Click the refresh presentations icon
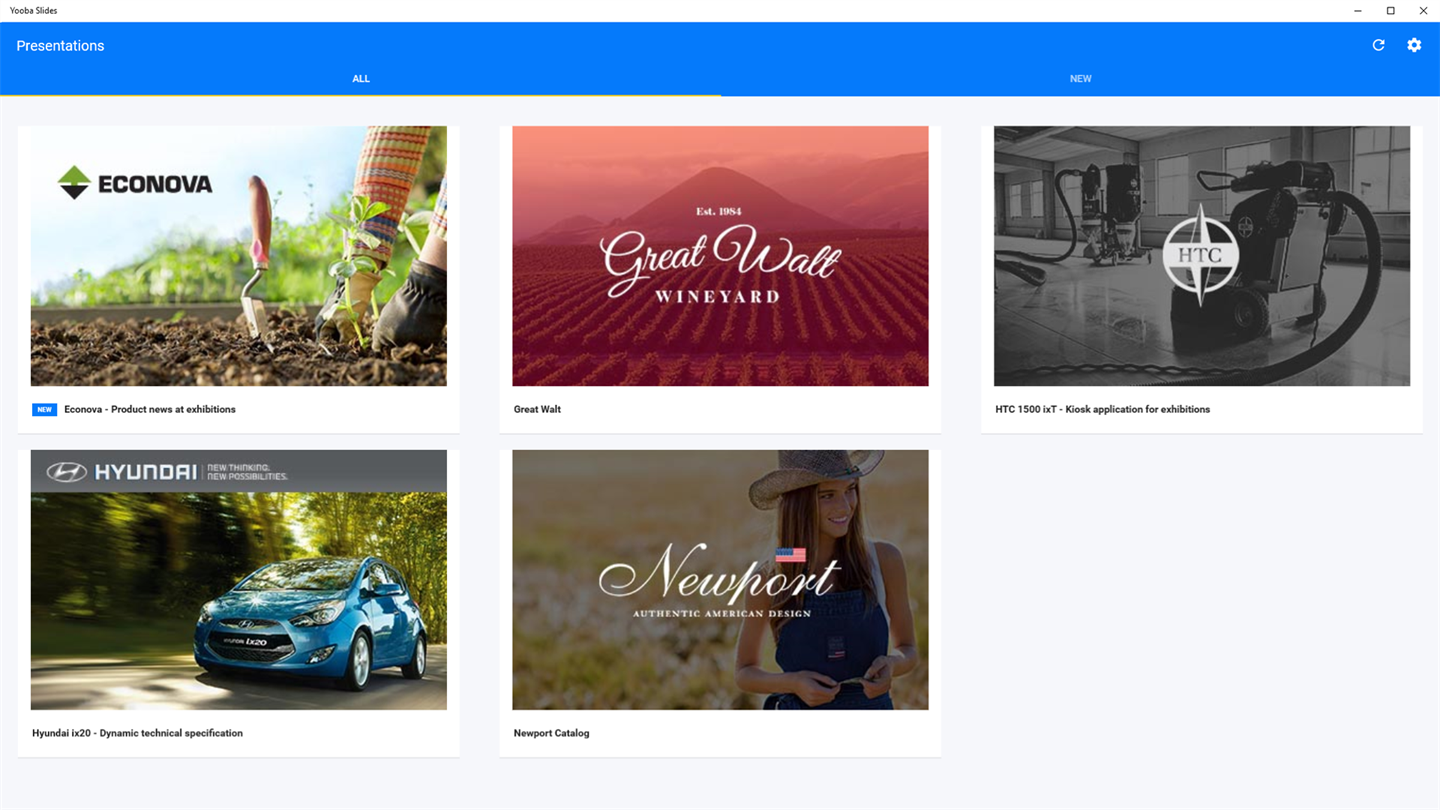 [1378, 45]
